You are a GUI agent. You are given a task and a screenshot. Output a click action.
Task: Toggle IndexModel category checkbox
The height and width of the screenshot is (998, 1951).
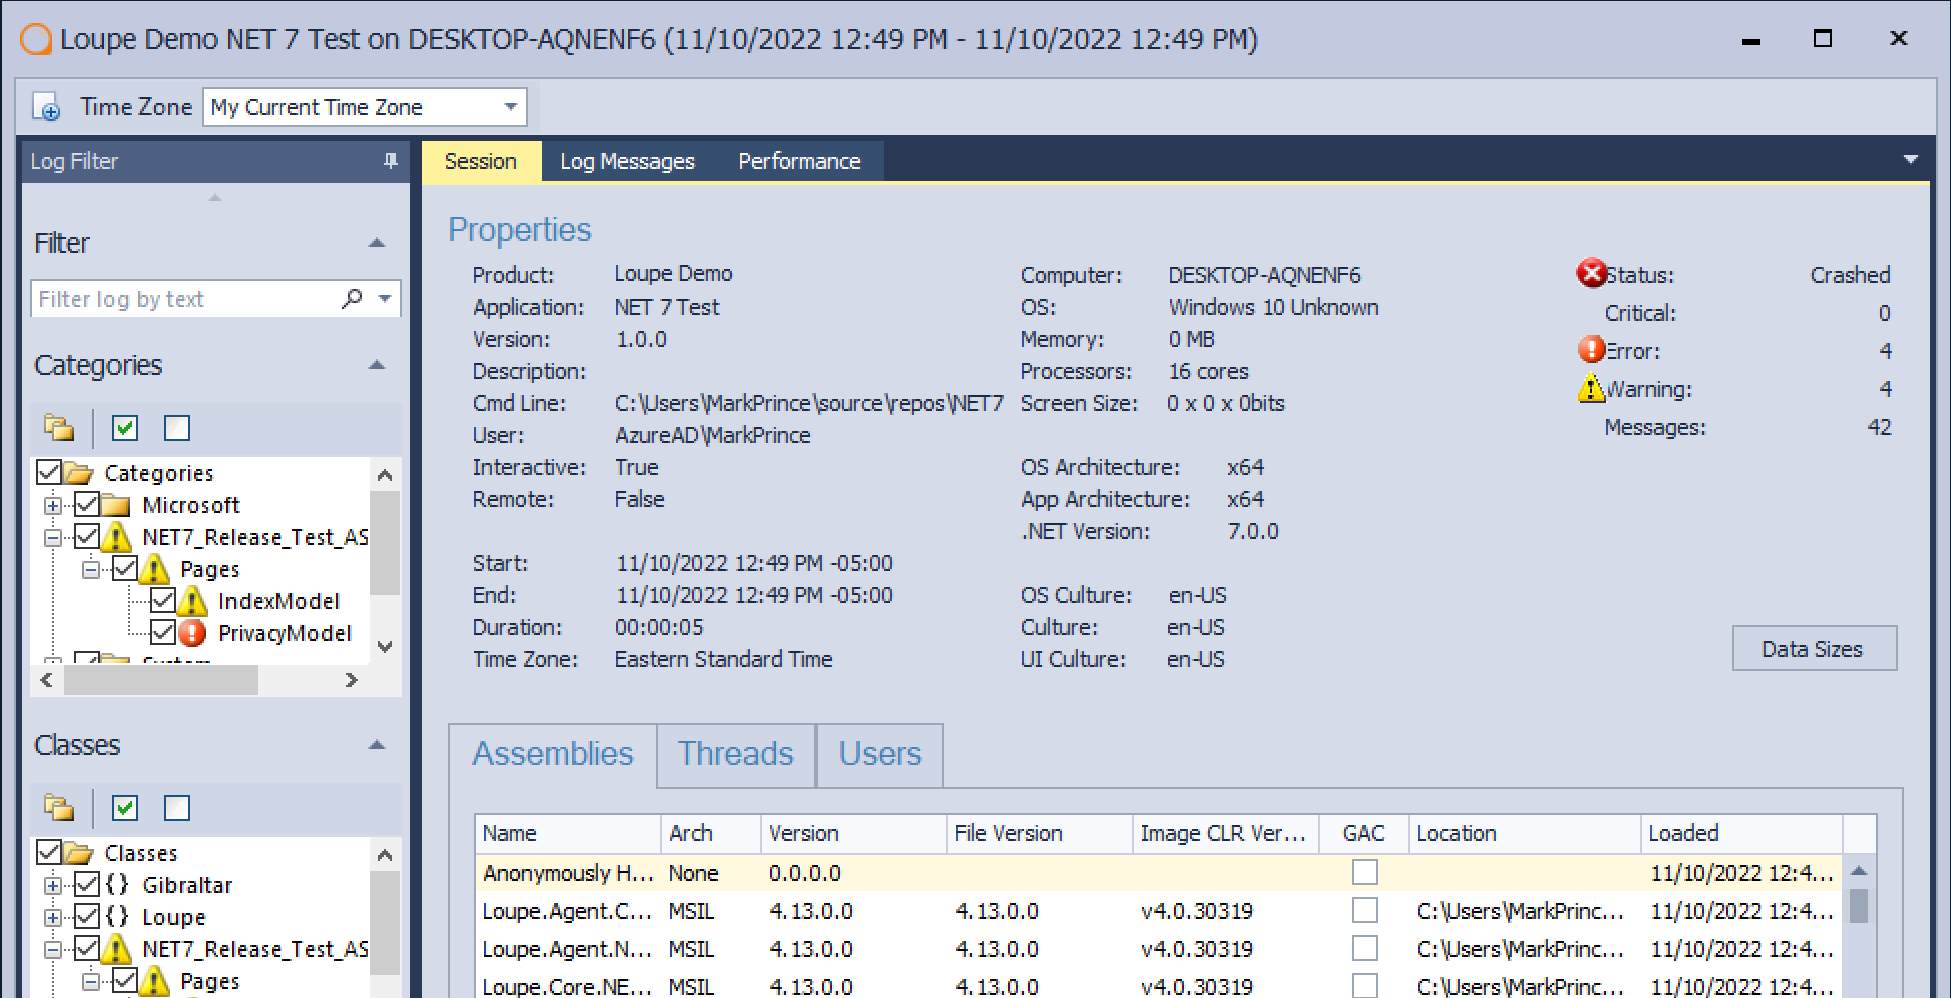pyautogui.click(x=163, y=601)
